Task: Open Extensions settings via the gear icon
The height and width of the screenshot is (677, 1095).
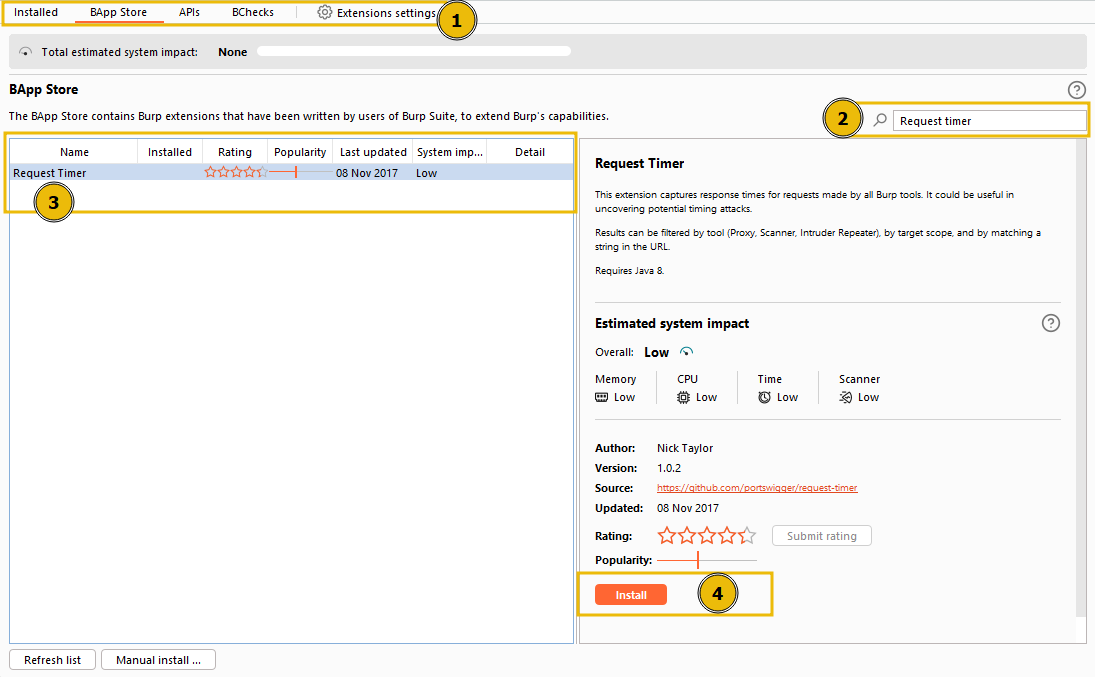Action: pyautogui.click(x=323, y=12)
